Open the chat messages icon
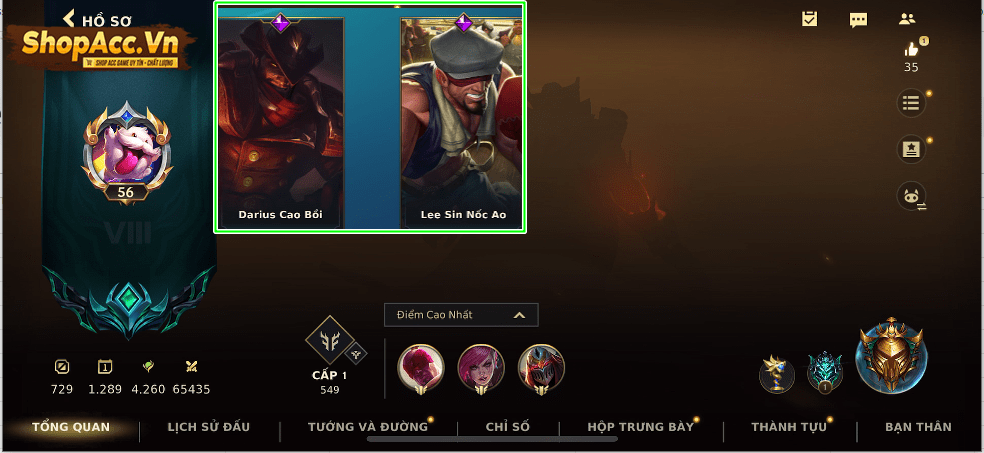 pos(858,20)
